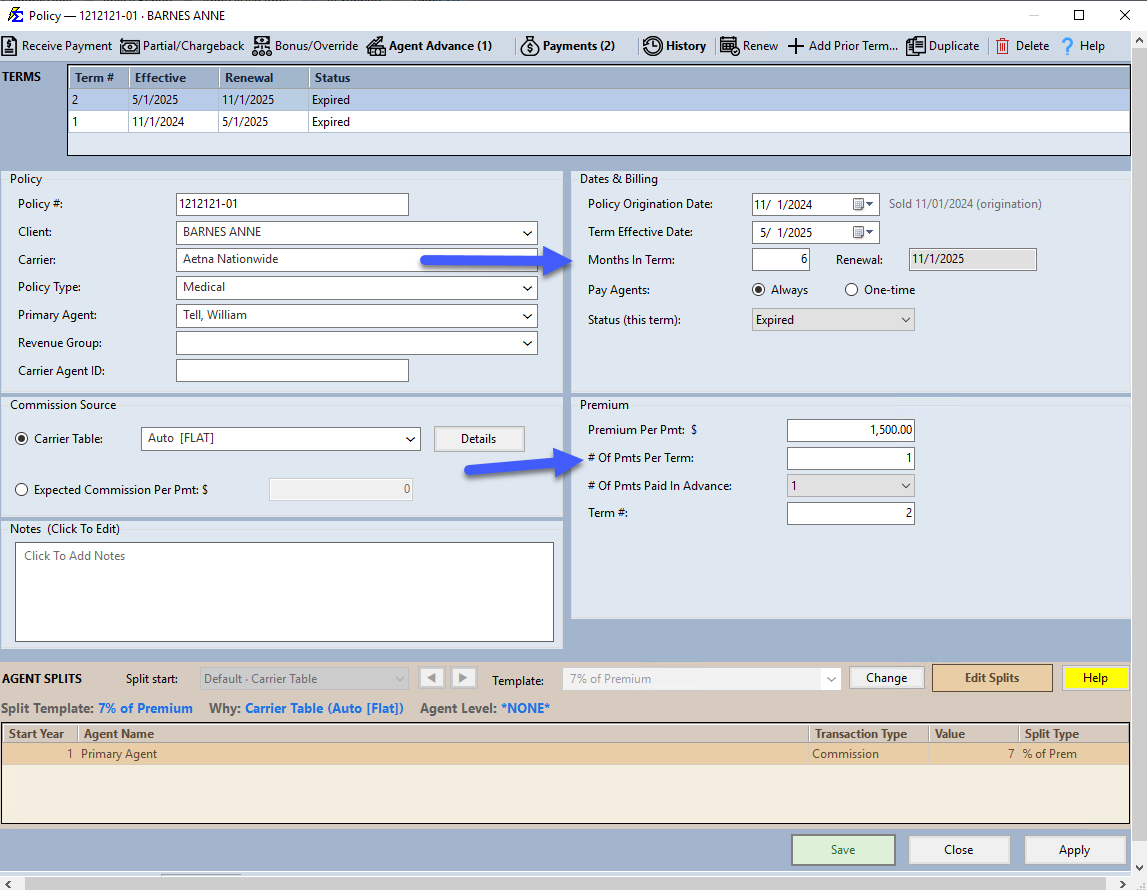Click the Split Type column header
This screenshot has height=890, width=1147.
coord(1073,734)
